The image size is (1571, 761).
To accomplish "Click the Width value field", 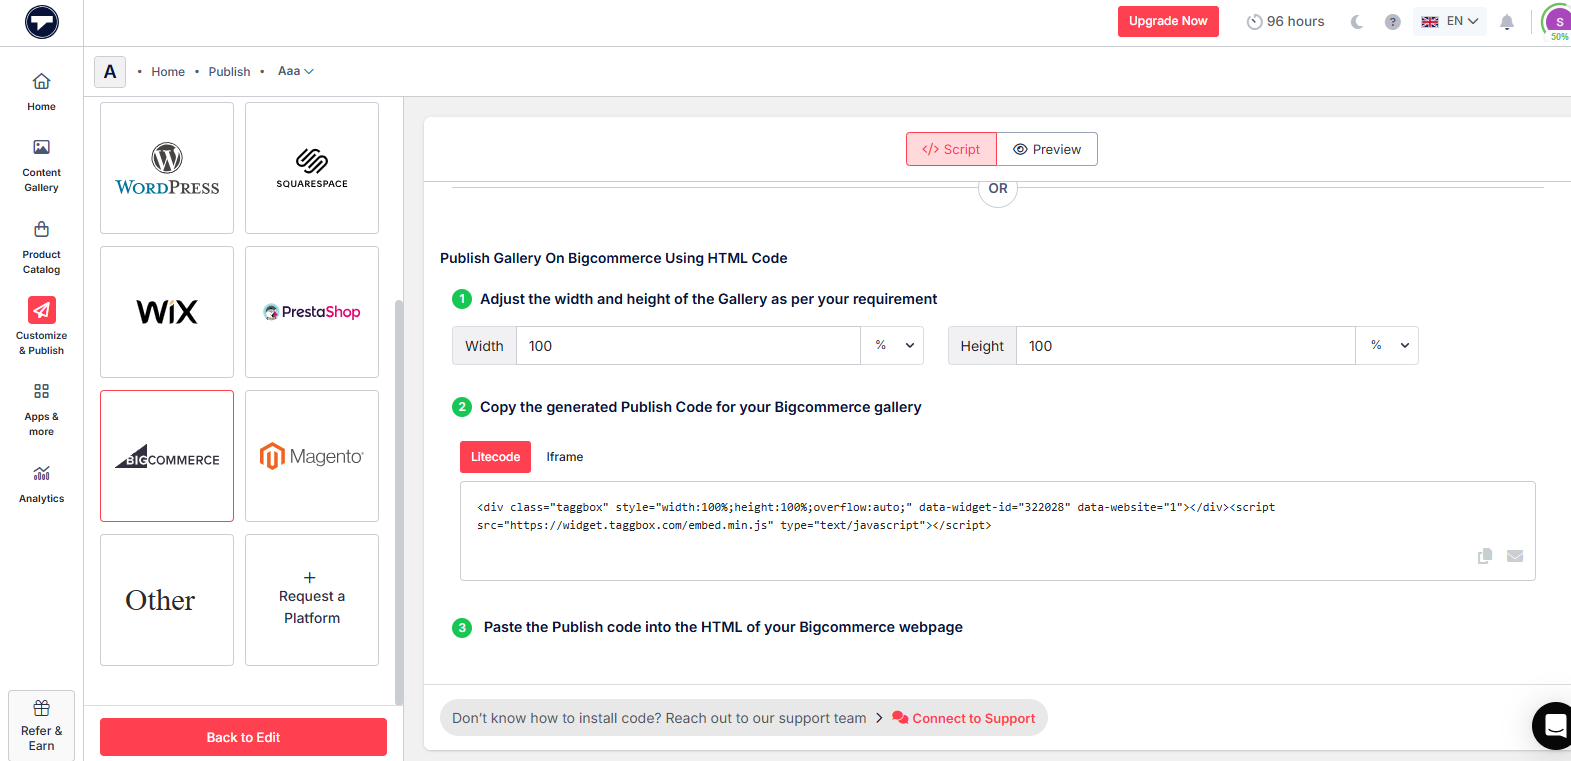I will pyautogui.click(x=688, y=345).
